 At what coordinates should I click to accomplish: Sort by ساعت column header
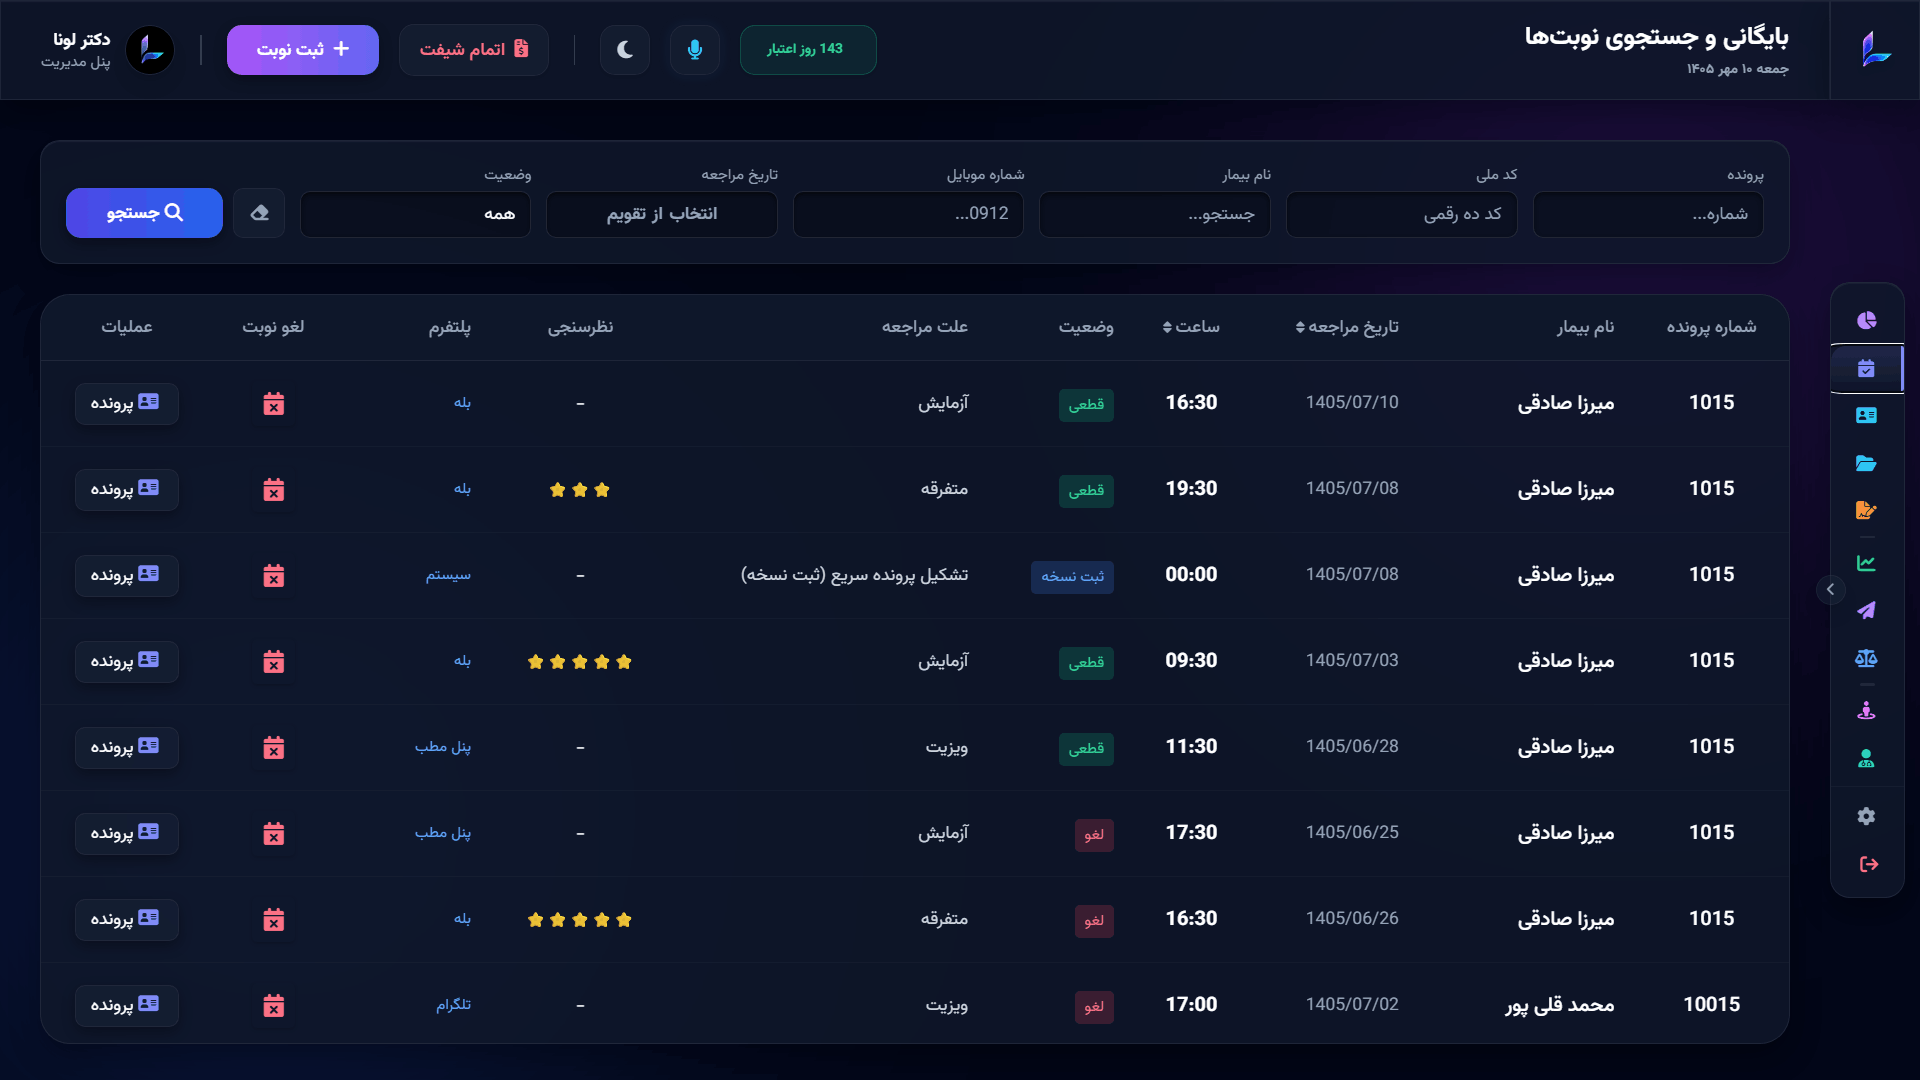pyautogui.click(x=1191, y=327)
